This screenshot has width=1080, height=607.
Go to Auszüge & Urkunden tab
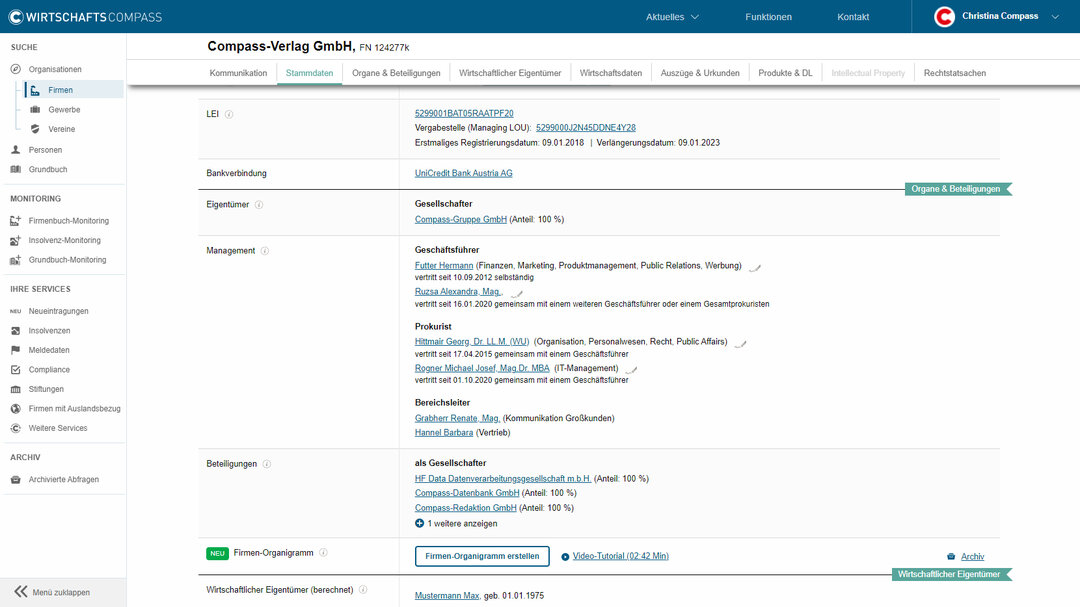tap(700, 73)
